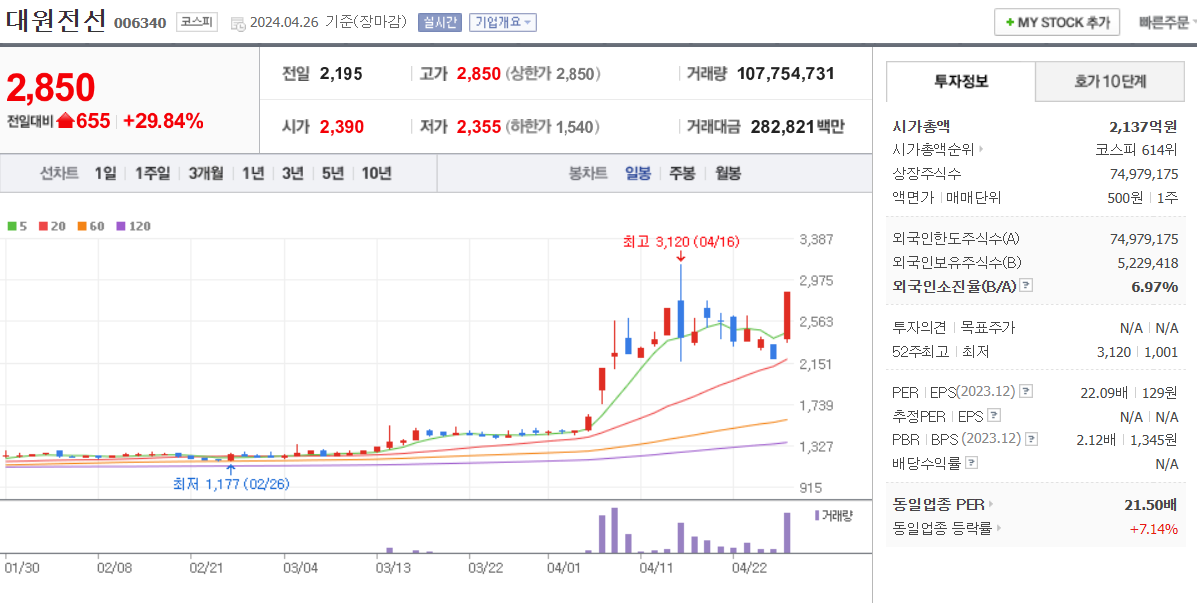Click the stock code 006340

click(140, 23)
